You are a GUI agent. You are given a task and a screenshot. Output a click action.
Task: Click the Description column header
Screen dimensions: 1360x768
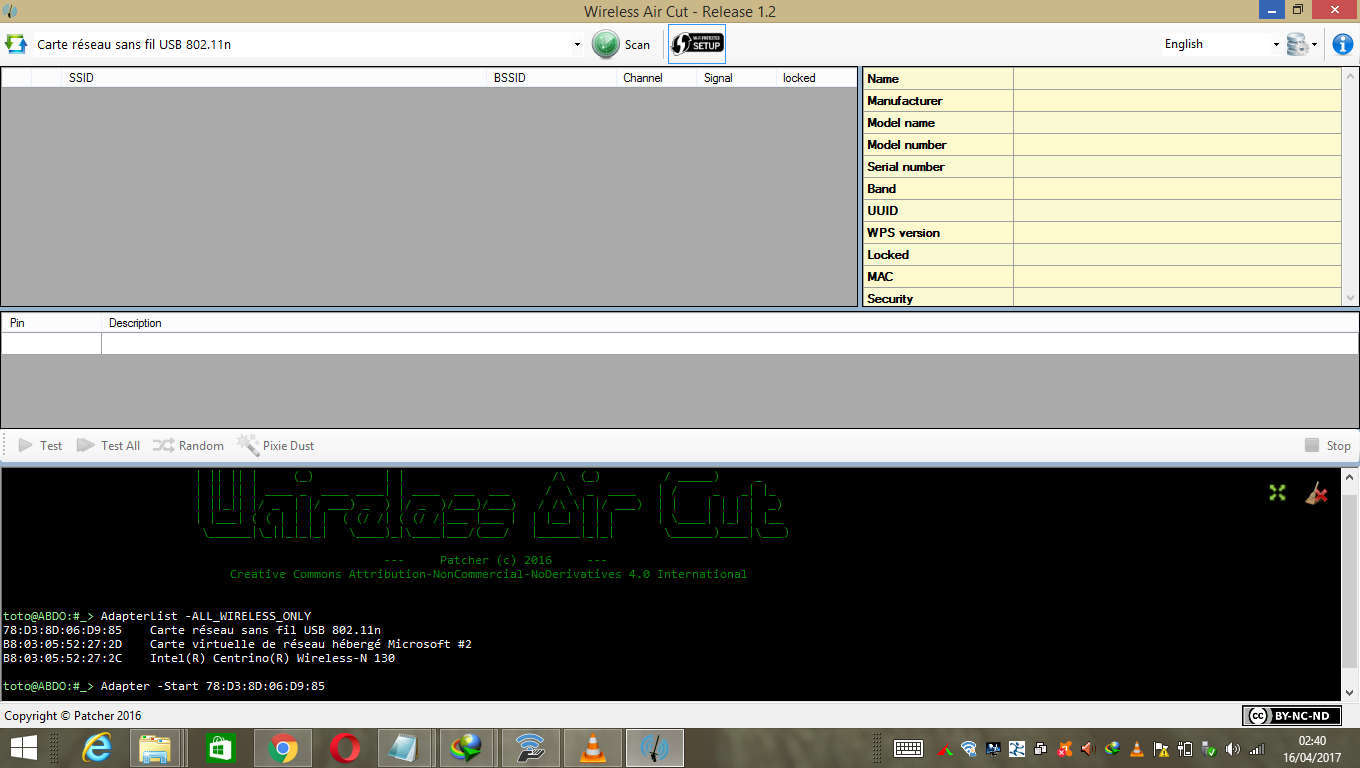click(x=730, y=323)
